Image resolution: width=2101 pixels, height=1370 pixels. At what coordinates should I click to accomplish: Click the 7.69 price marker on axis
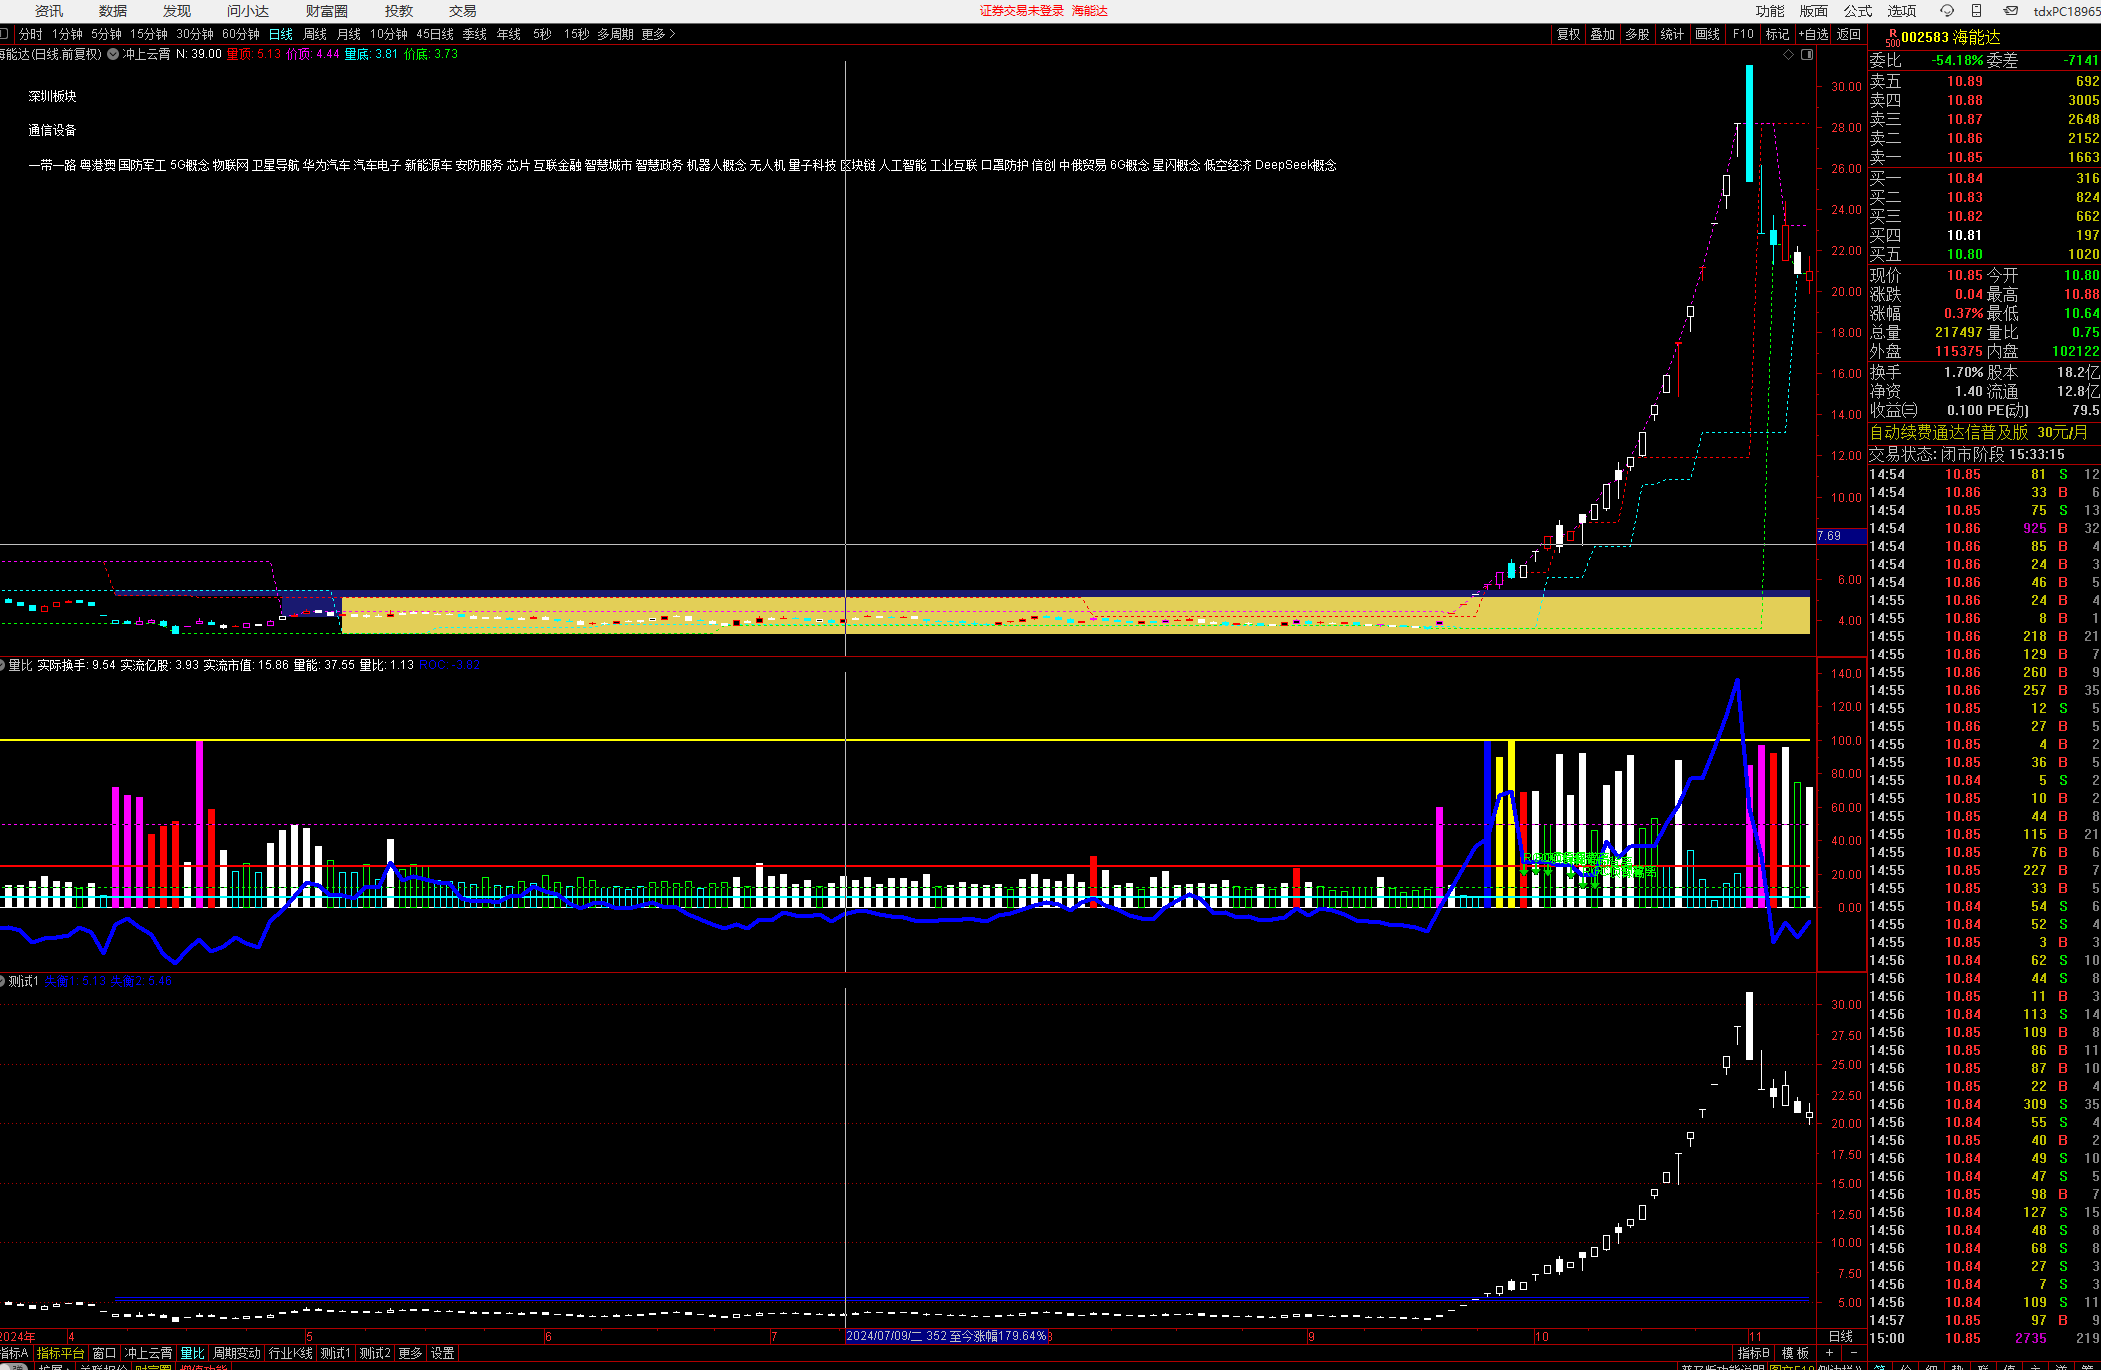point(1830,536)
